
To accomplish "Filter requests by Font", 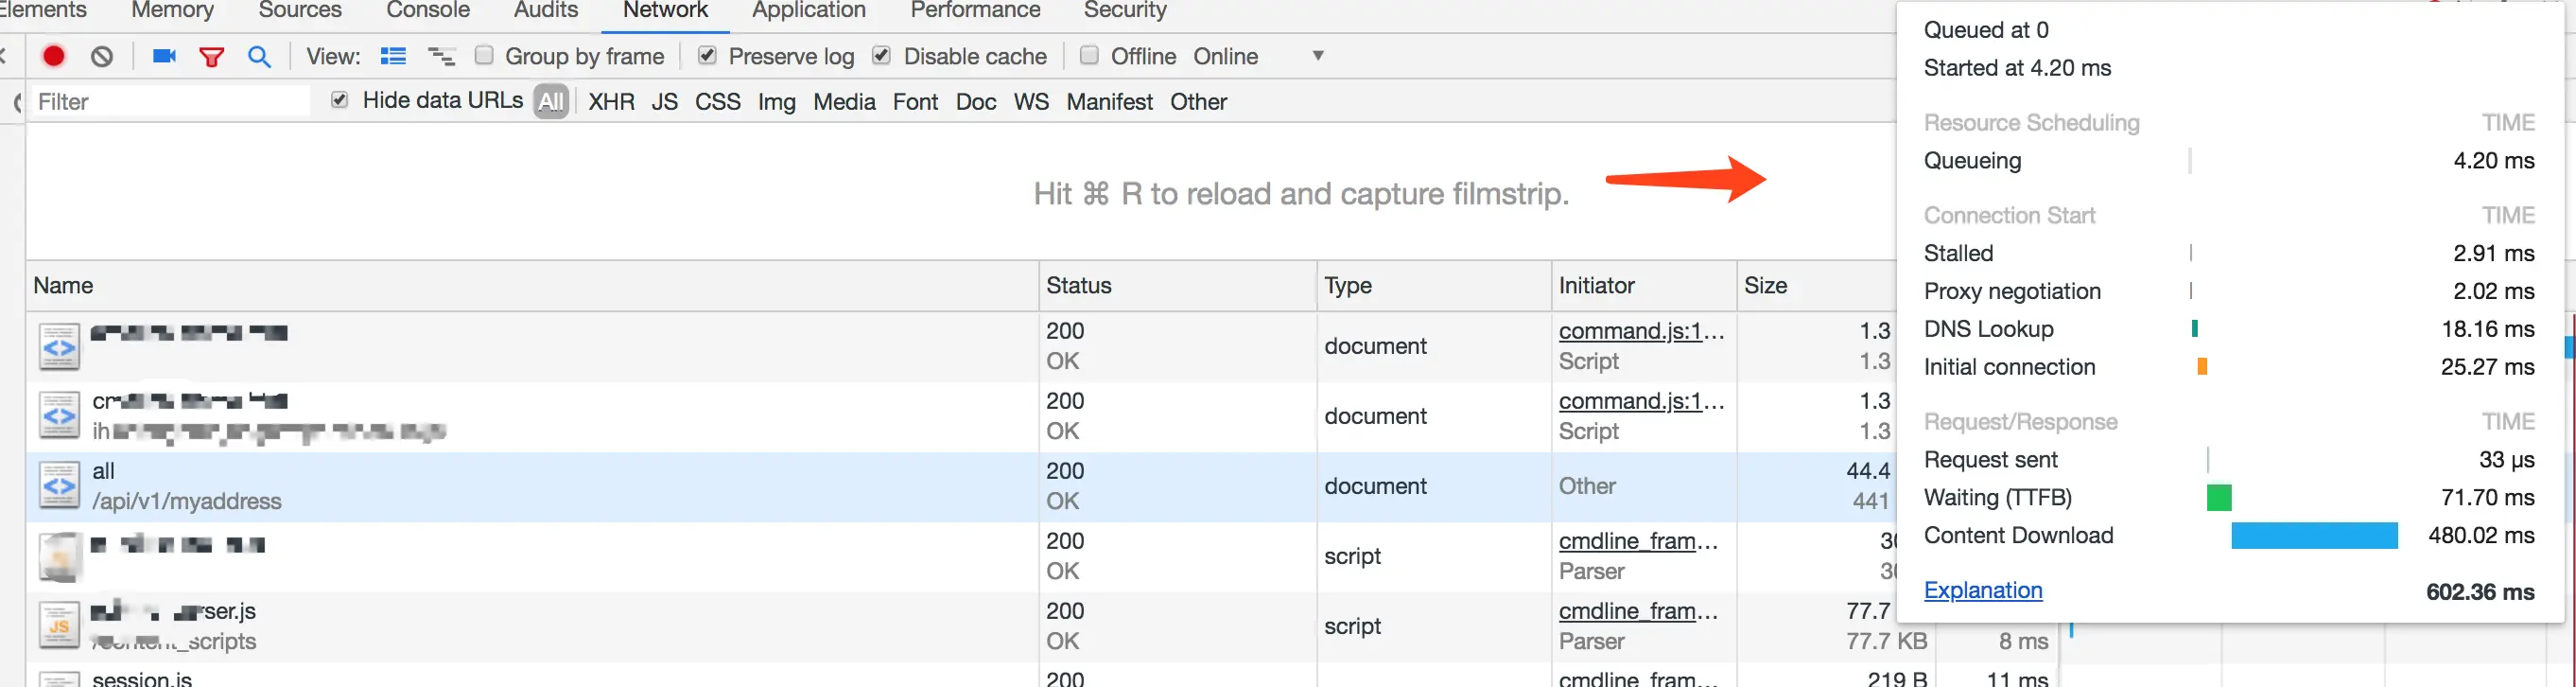I will tap(915, 102).
